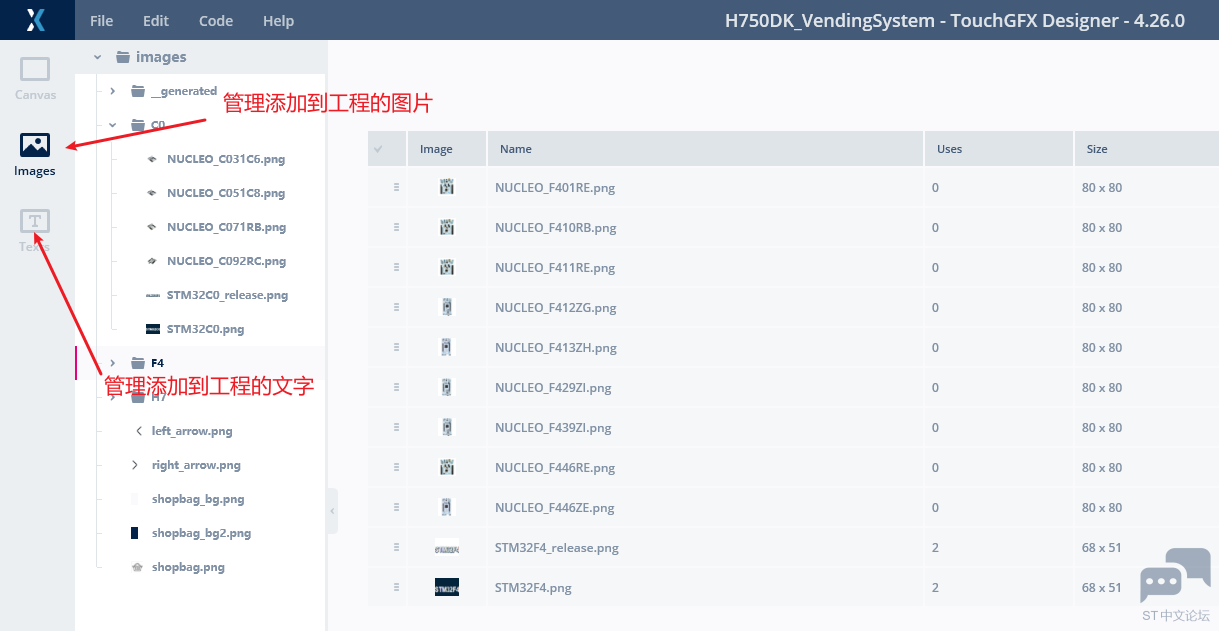
Task: Select NUCLEO_C051C8.png in the tree
Action: 226,193
